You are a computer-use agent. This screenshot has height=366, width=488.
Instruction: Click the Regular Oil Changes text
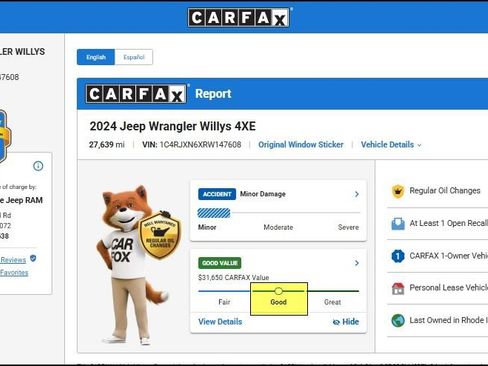445,191
